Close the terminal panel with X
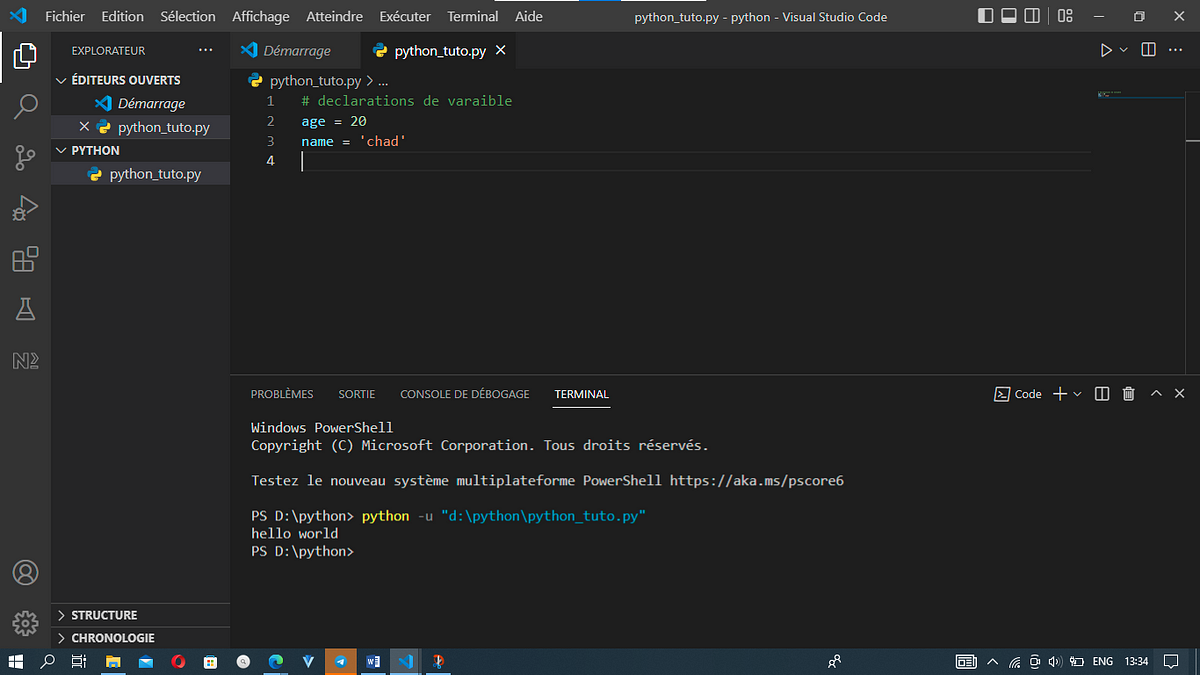1200x675 pixels. tap(1180, 394)
